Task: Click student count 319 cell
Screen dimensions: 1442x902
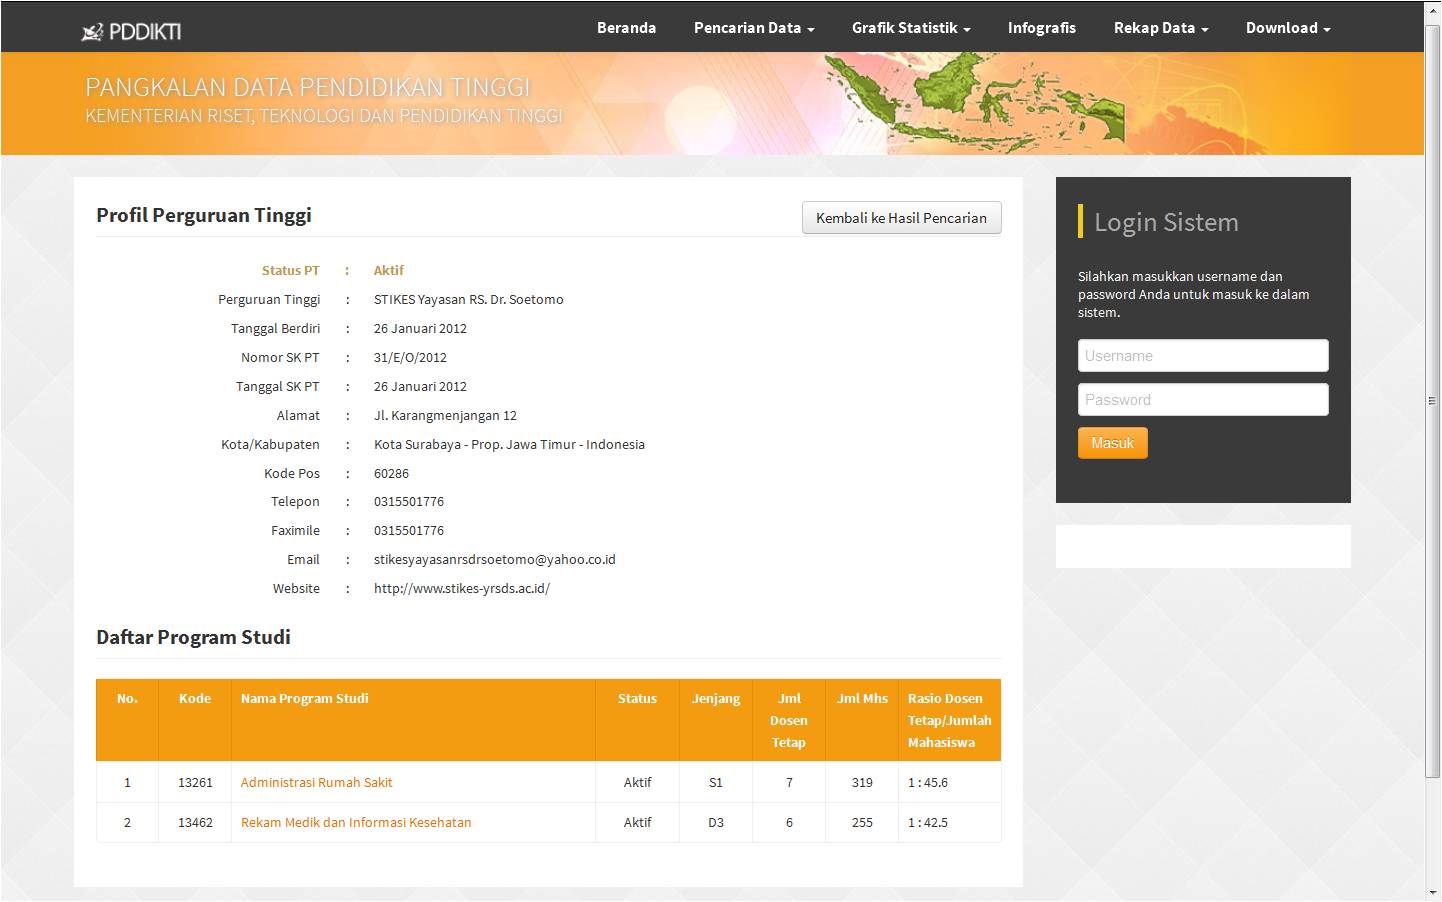Action: coord(862,783)
